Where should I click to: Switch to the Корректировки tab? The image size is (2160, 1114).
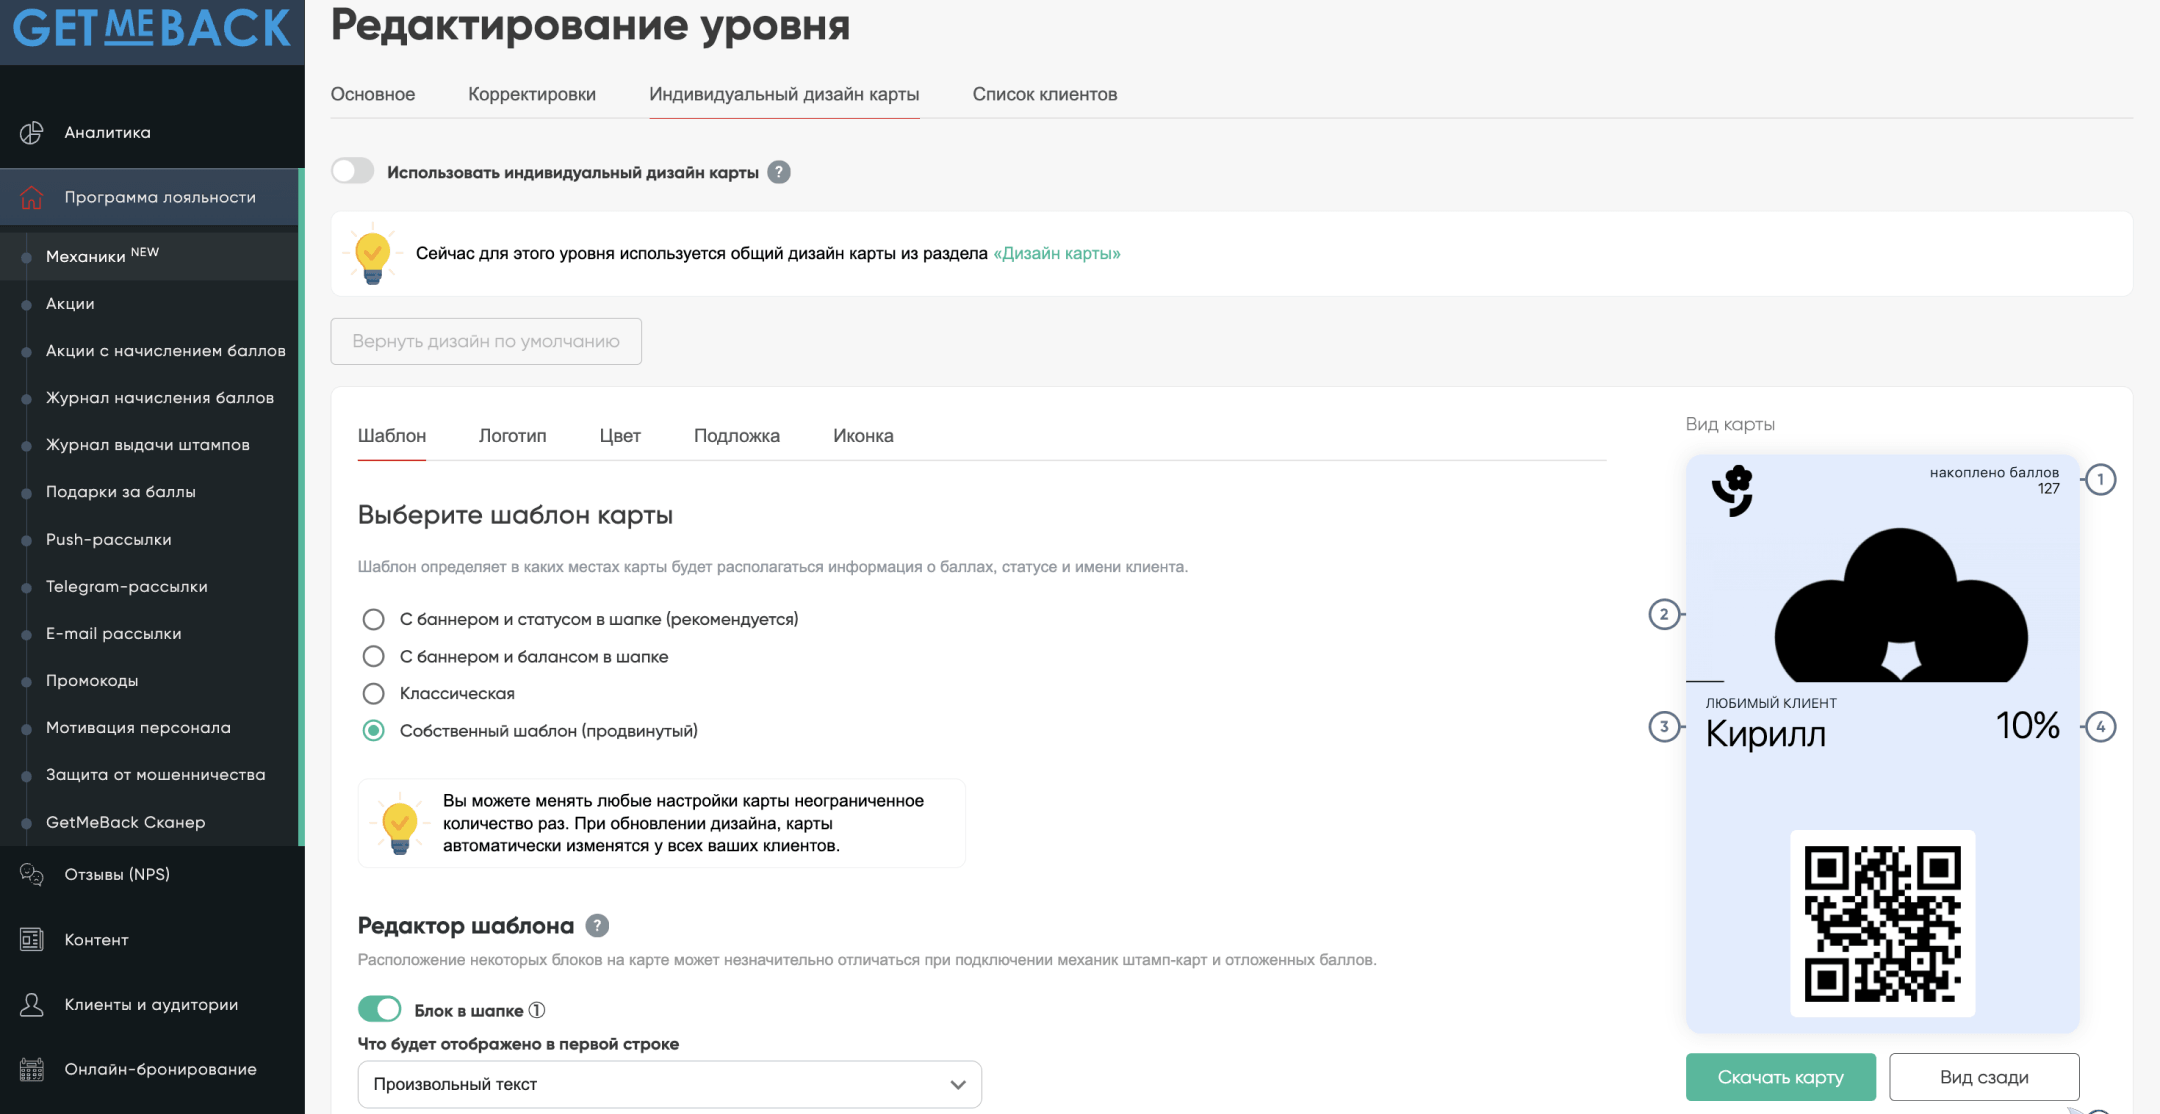coord(531,94)
